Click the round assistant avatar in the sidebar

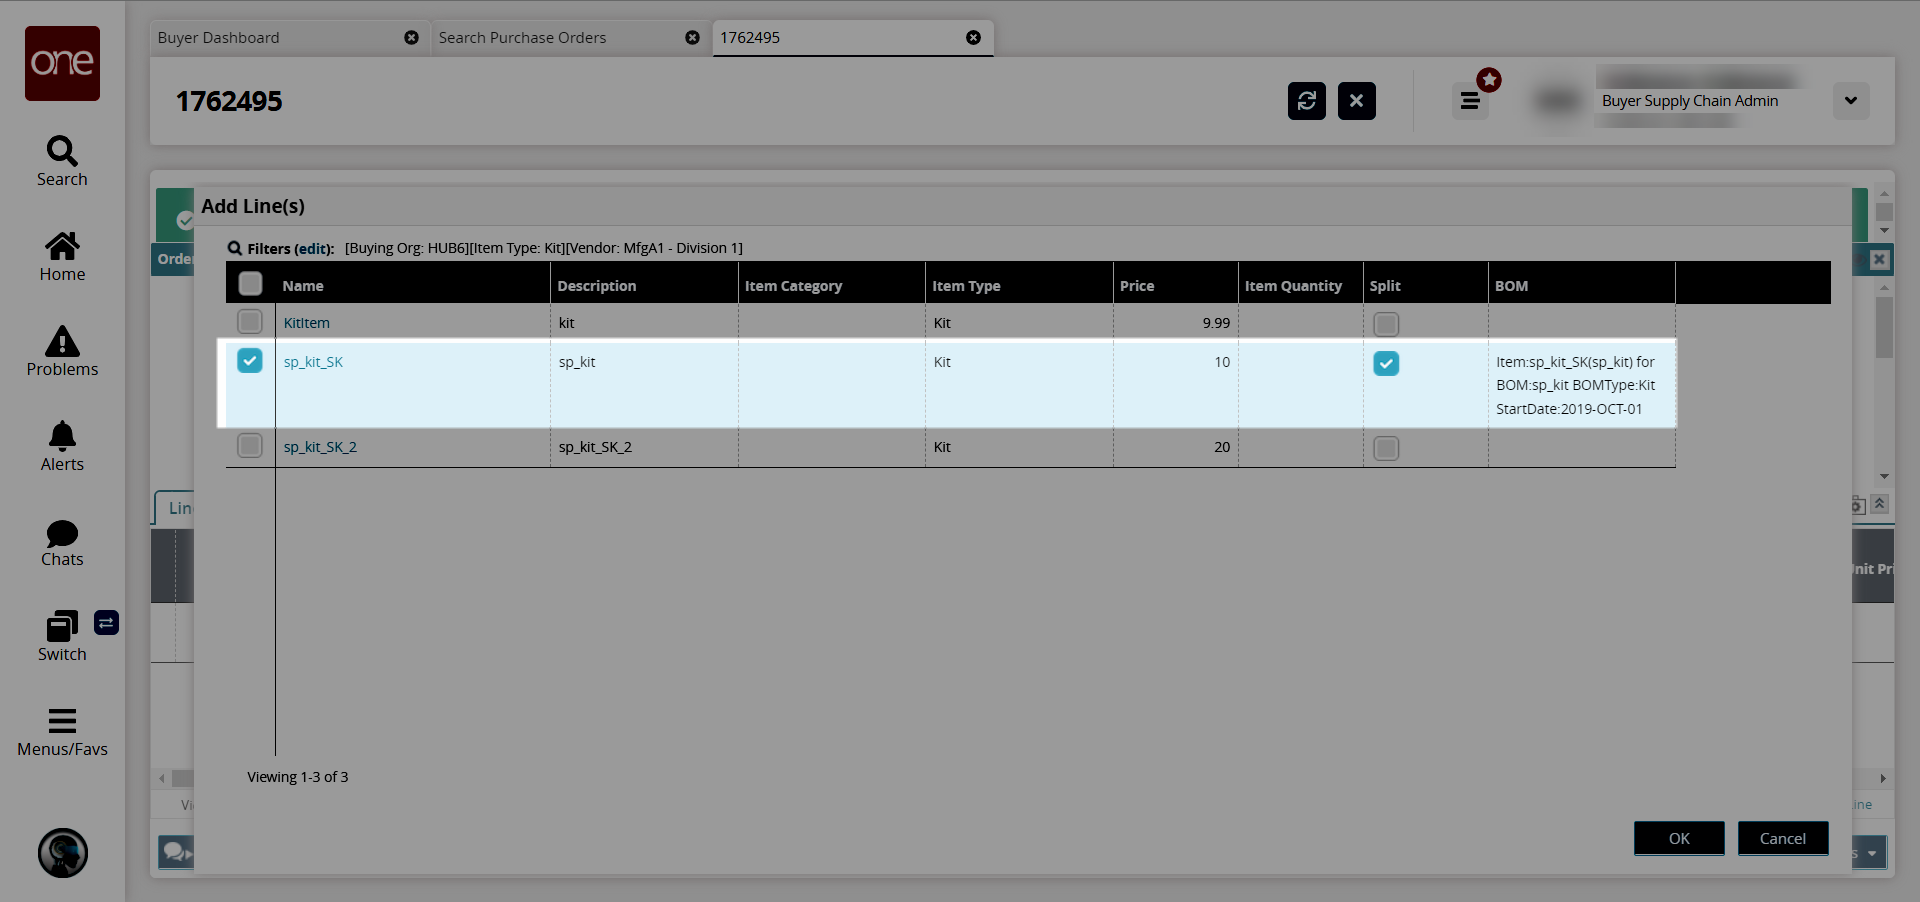(x=63, y=853)
